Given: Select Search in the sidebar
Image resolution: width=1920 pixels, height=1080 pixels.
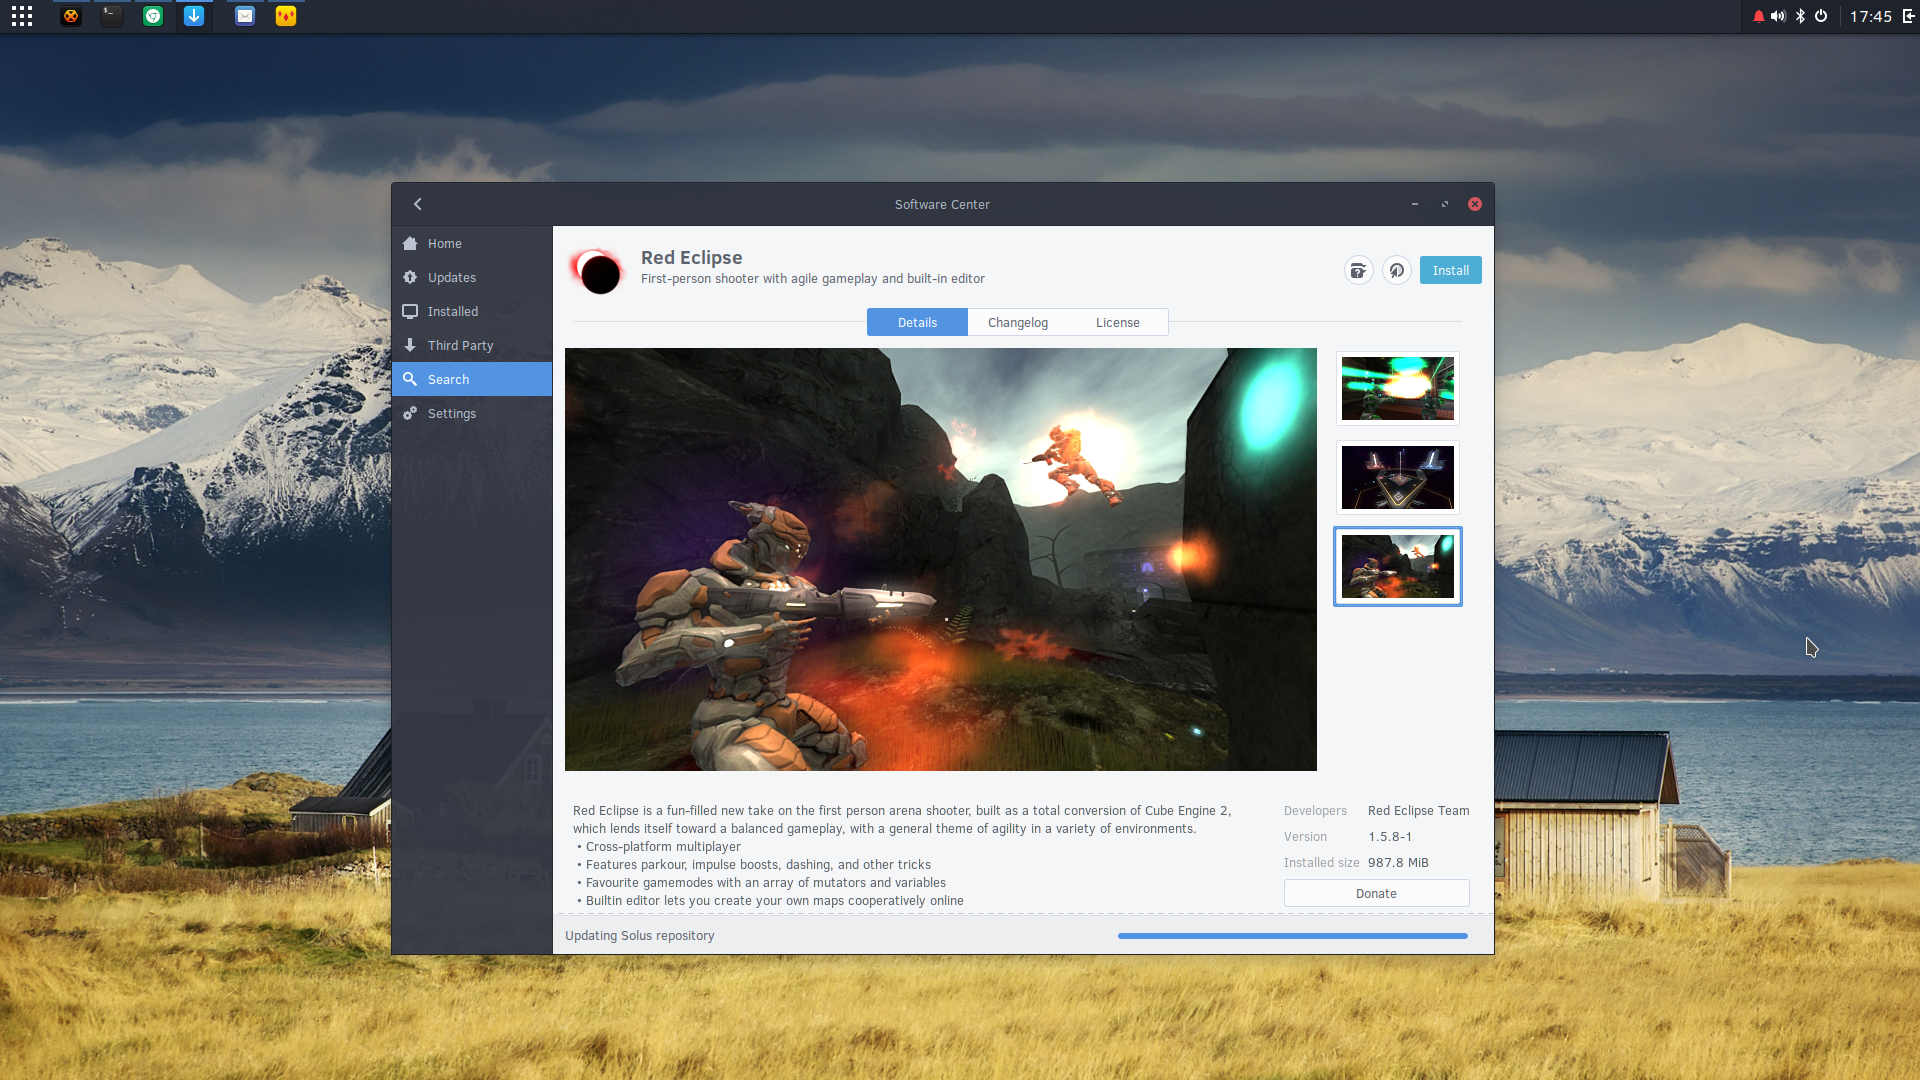Looking at the screenshot, I should pyautogui.click(x=472, y=380).
